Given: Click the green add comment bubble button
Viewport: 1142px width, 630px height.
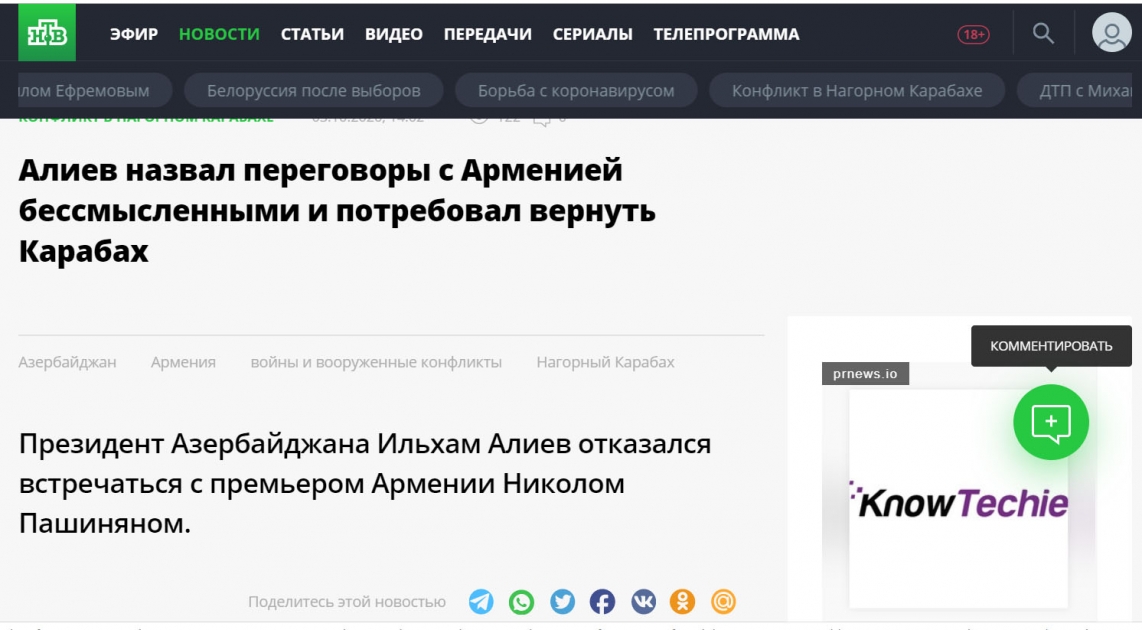Looking at the screenshot, I should 1051,422.
